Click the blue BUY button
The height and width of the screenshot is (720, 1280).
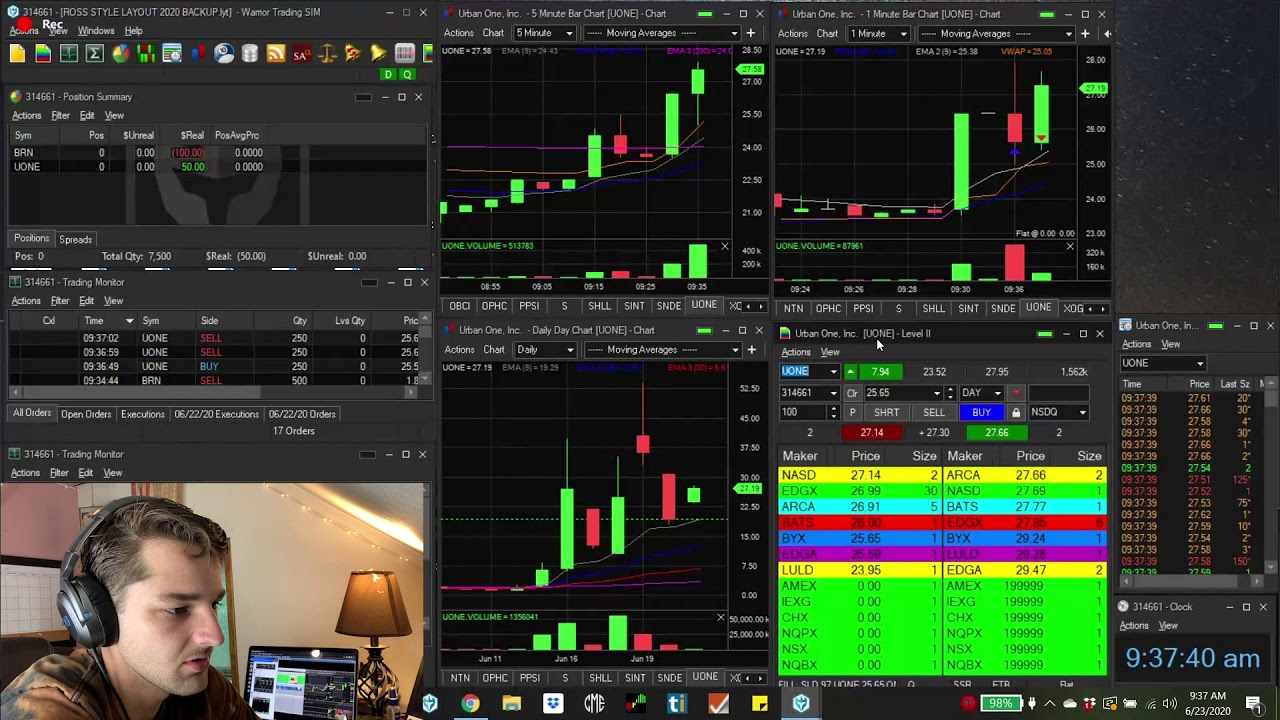(x=981, y=412)
